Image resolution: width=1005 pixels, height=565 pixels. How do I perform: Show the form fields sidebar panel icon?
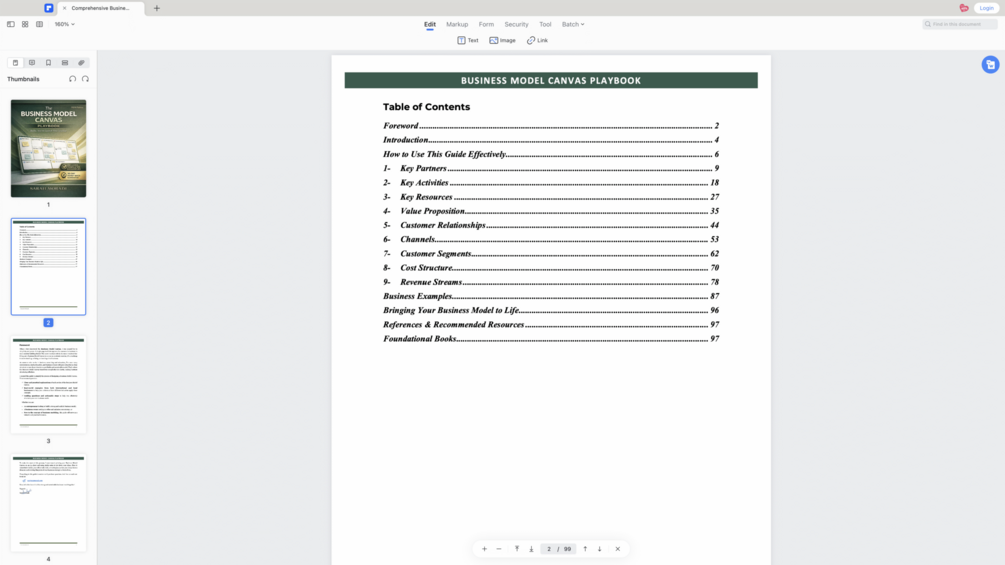(x=65, y=63)
